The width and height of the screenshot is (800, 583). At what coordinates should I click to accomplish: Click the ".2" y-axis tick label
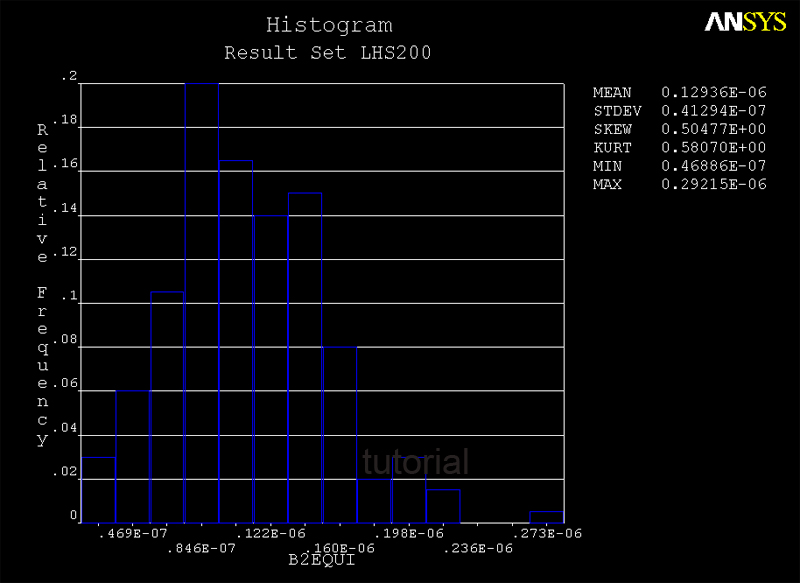(69, 77)
